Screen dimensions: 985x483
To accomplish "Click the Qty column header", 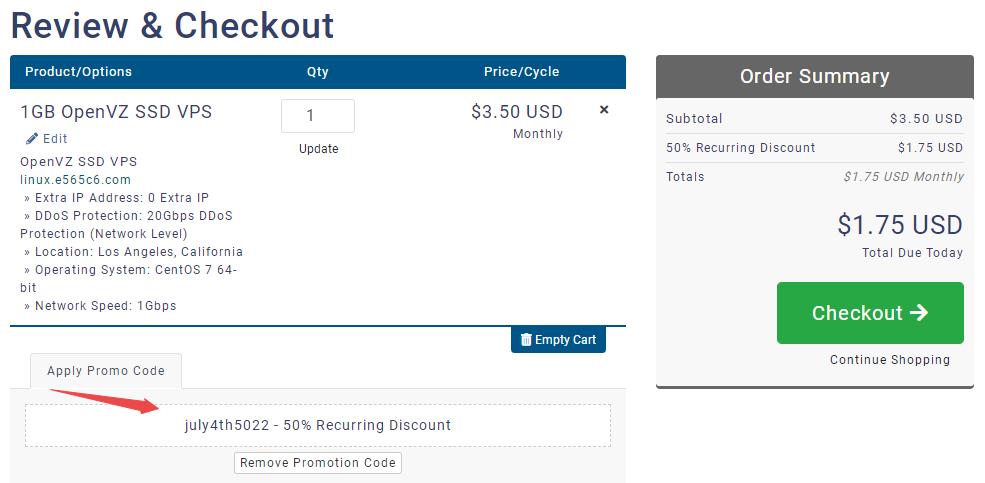I will pos(318,72).
